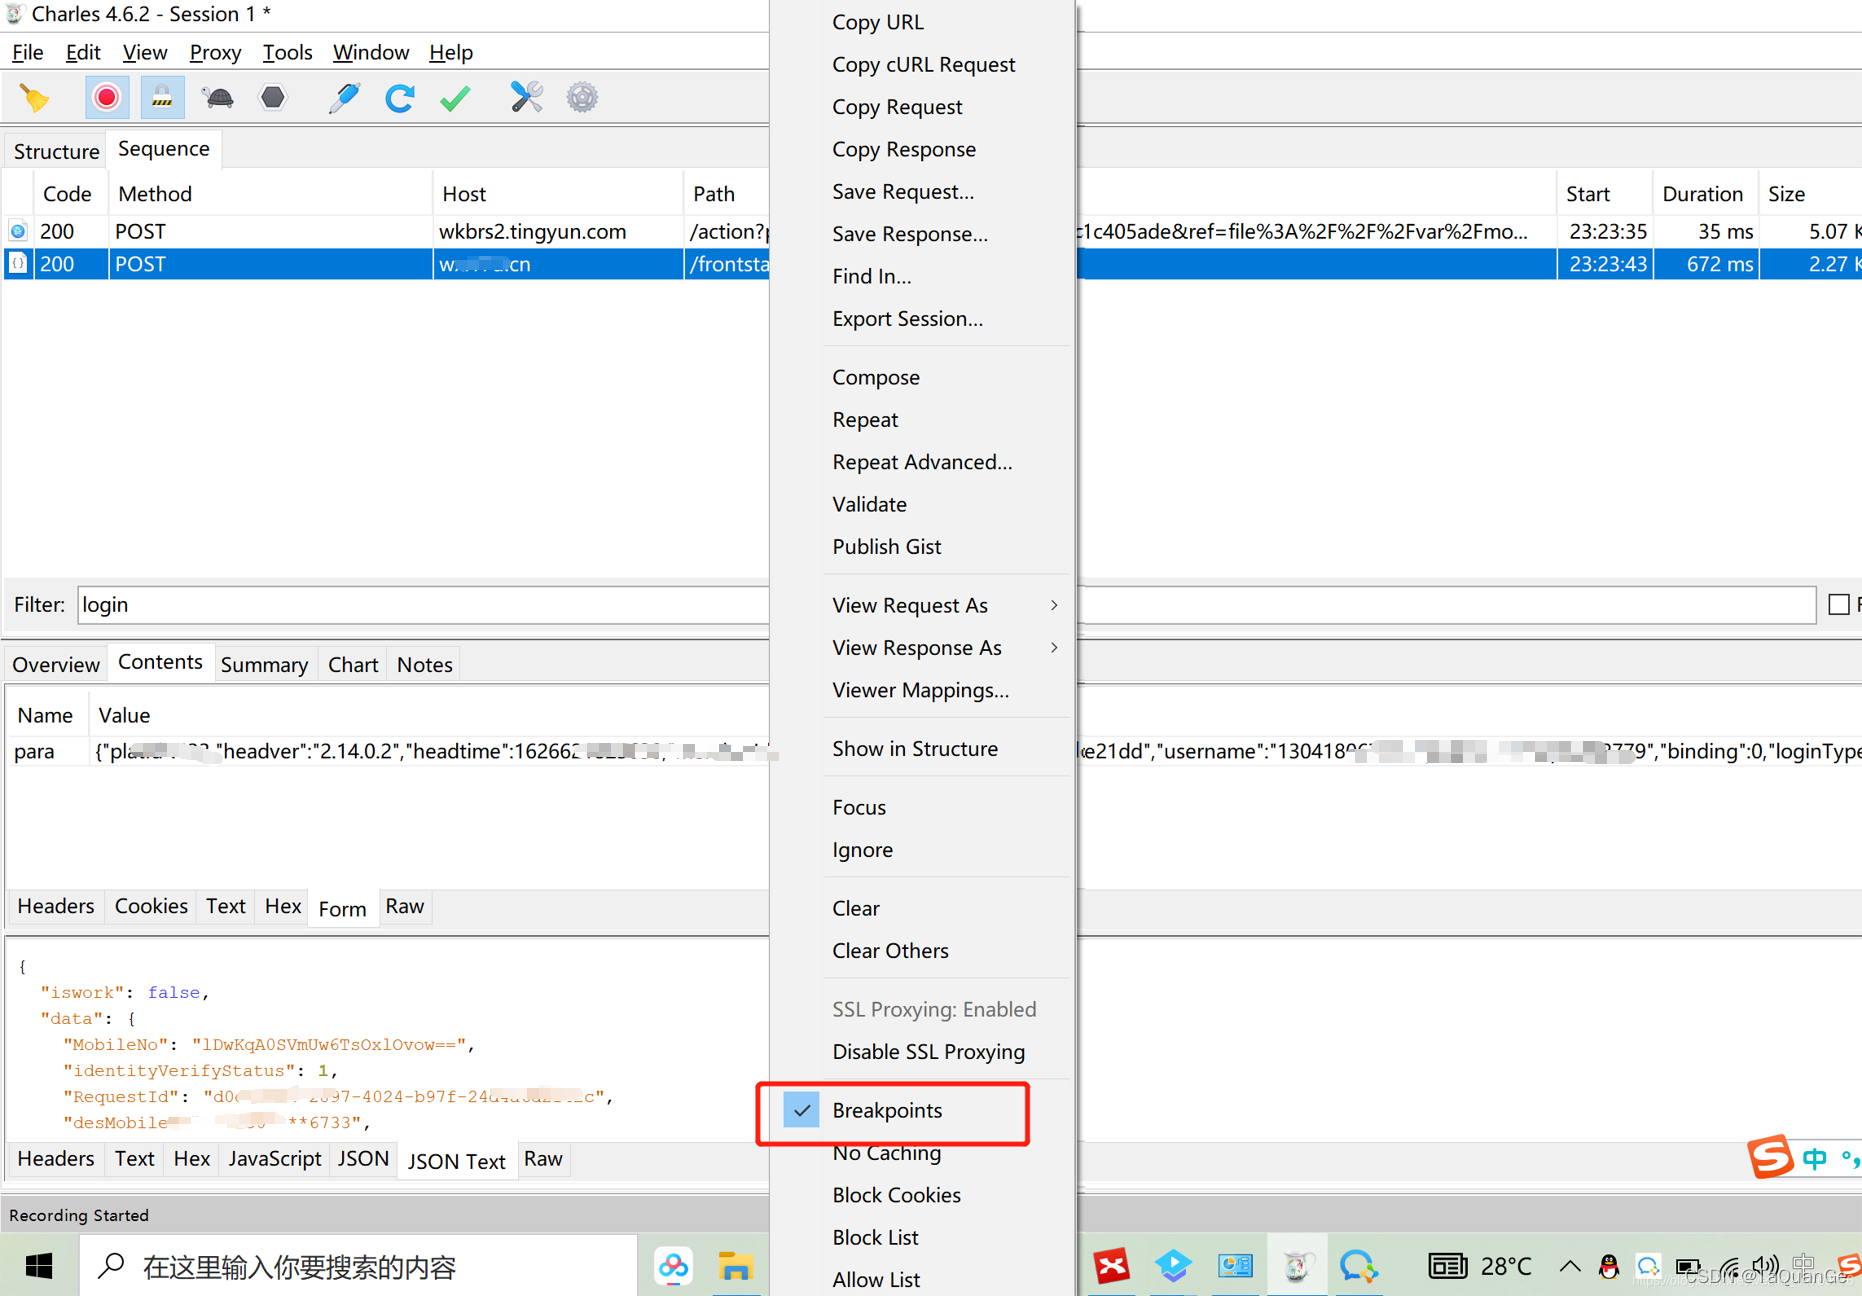
Task: Click the broom clear session icon
Action: (35, 98)
